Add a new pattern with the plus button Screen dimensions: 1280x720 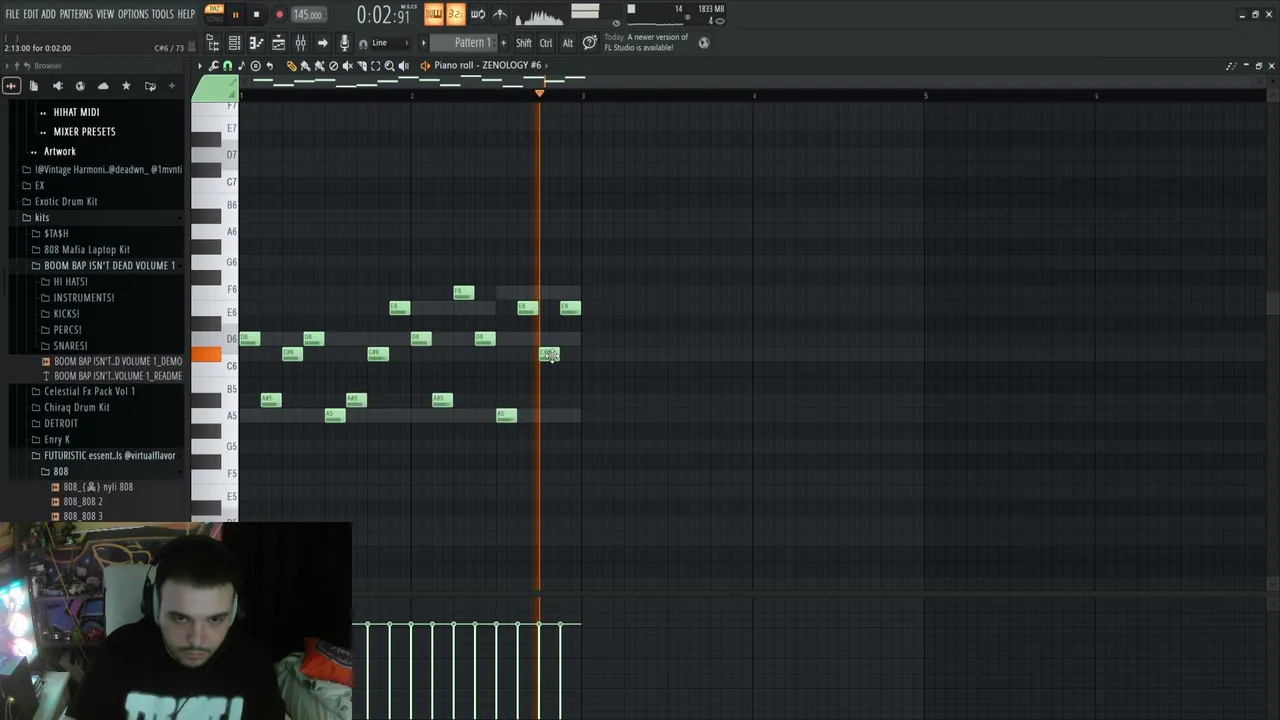503,43
